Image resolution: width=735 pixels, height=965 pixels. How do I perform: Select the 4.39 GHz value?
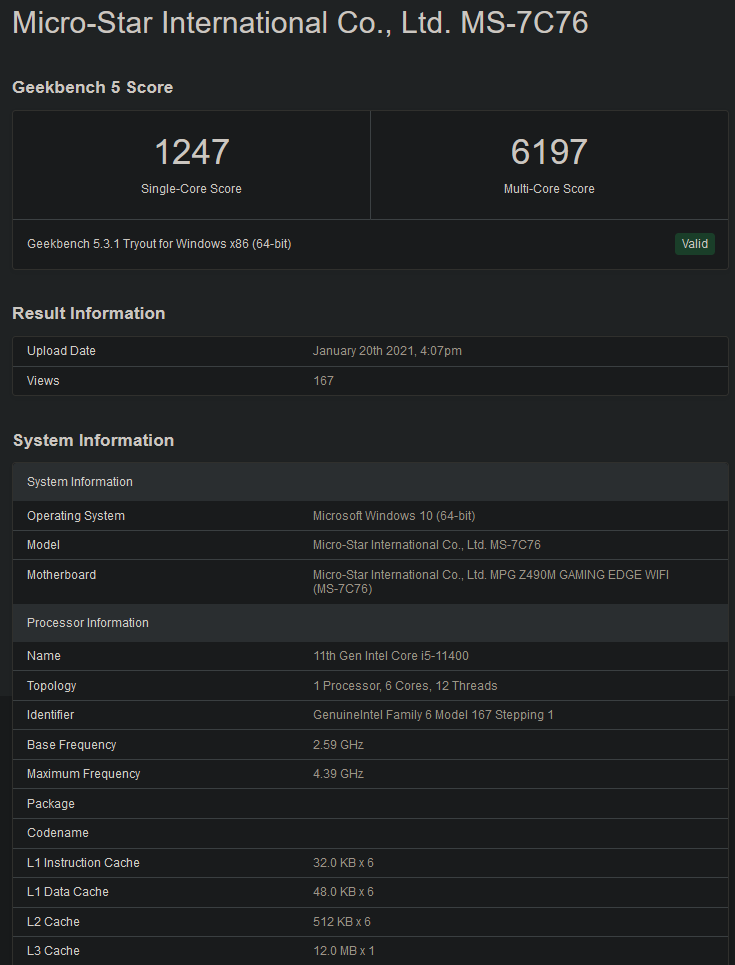[338, 774]
